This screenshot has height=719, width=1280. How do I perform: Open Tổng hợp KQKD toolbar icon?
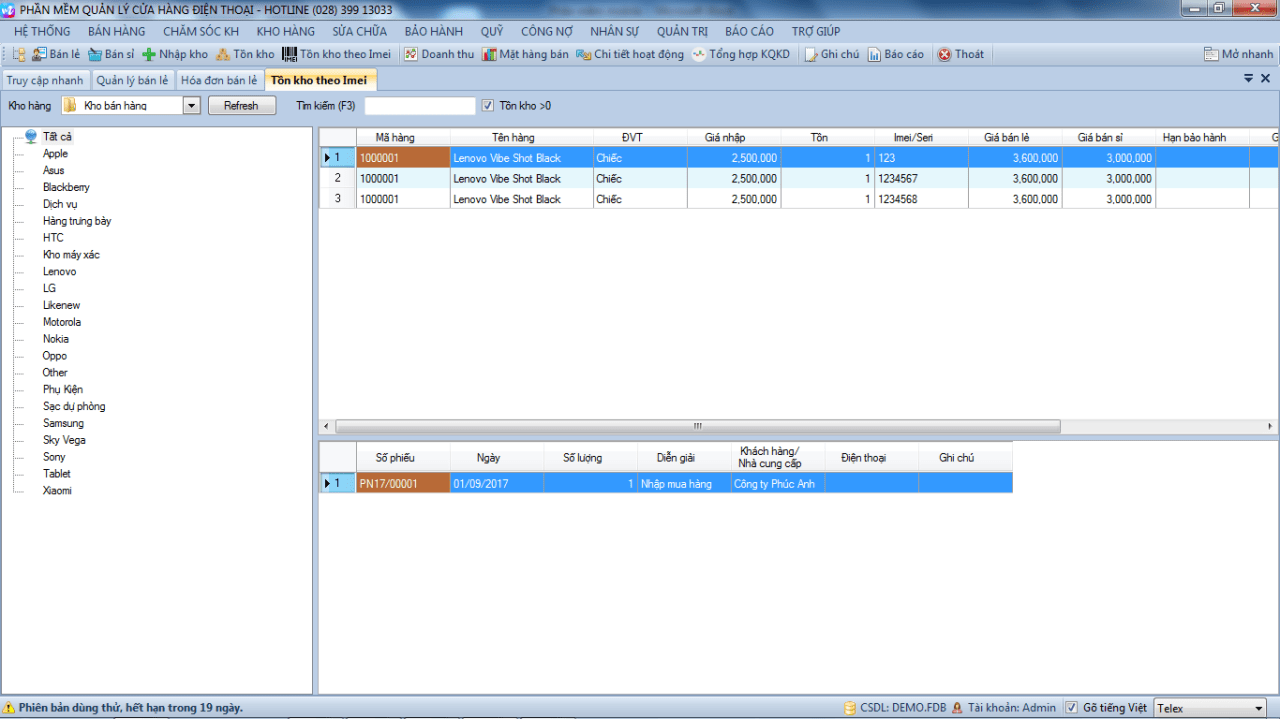click(x=699, y=54)
